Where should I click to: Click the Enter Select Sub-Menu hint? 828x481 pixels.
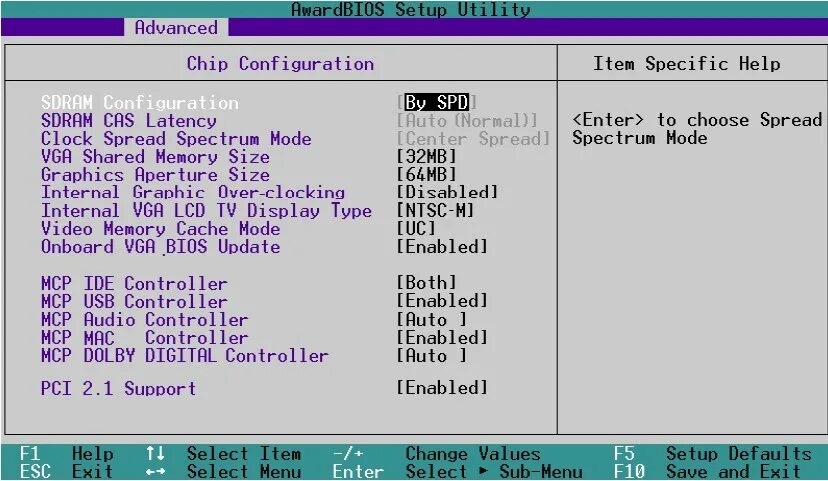(457, 471)
